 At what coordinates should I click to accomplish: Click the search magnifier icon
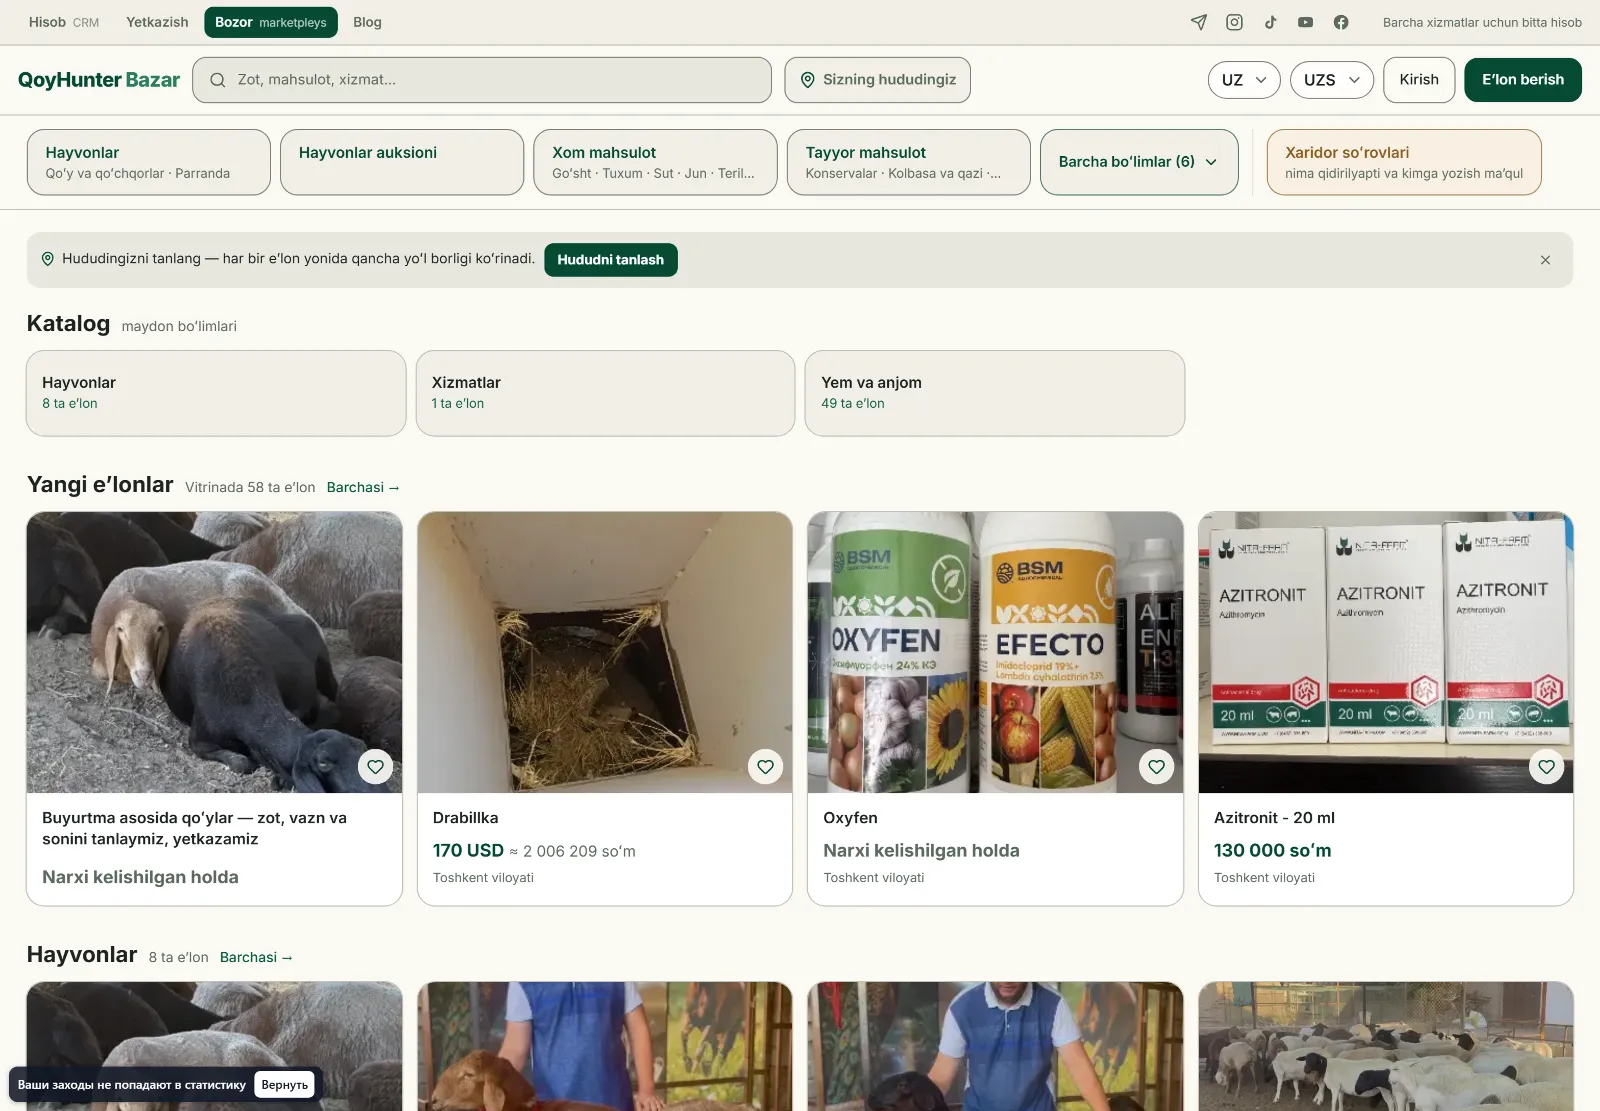point(217,80)
